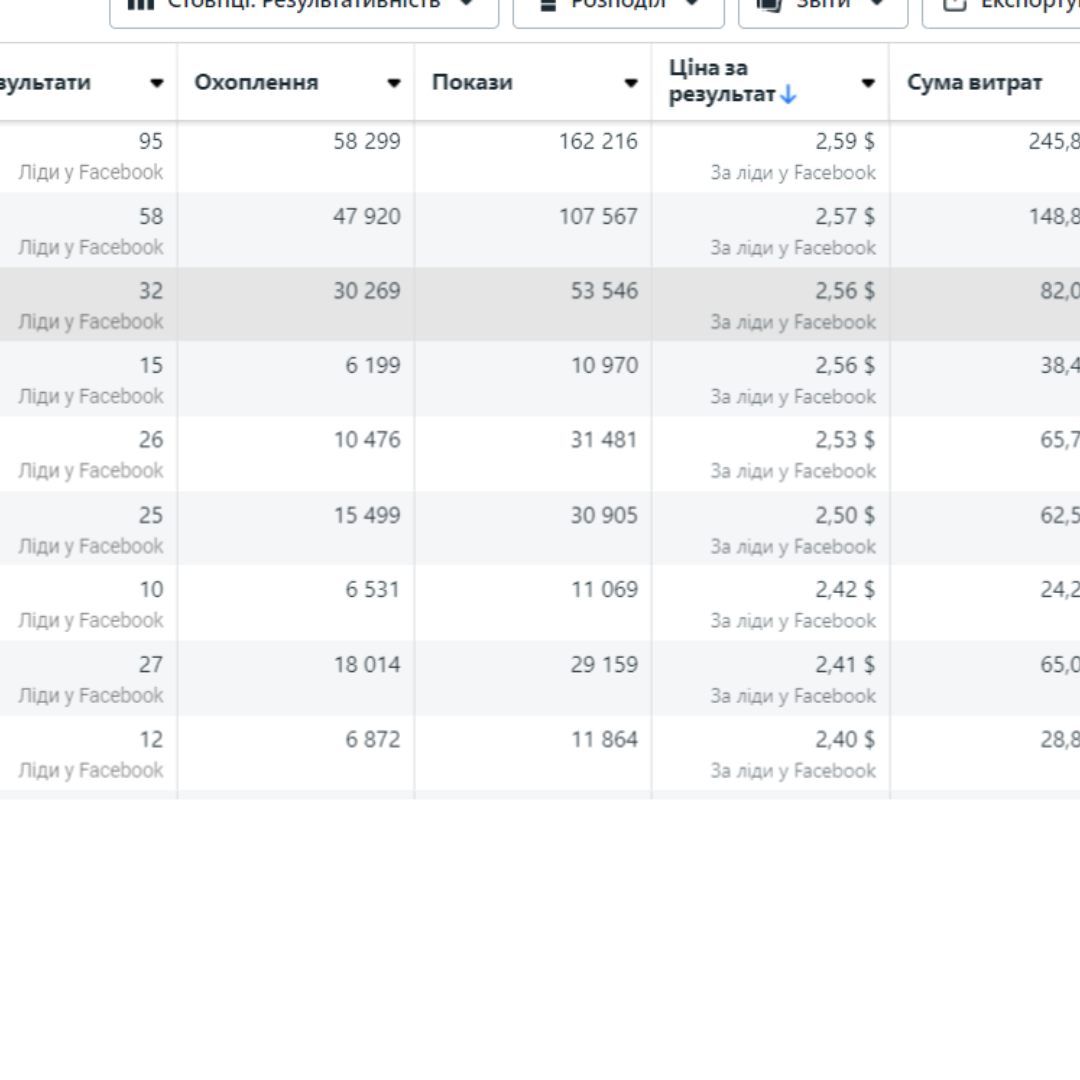Screen dimensions: 1080x1080
Task: Click the reports icon beside Звіти
Action: pos(769,5)
